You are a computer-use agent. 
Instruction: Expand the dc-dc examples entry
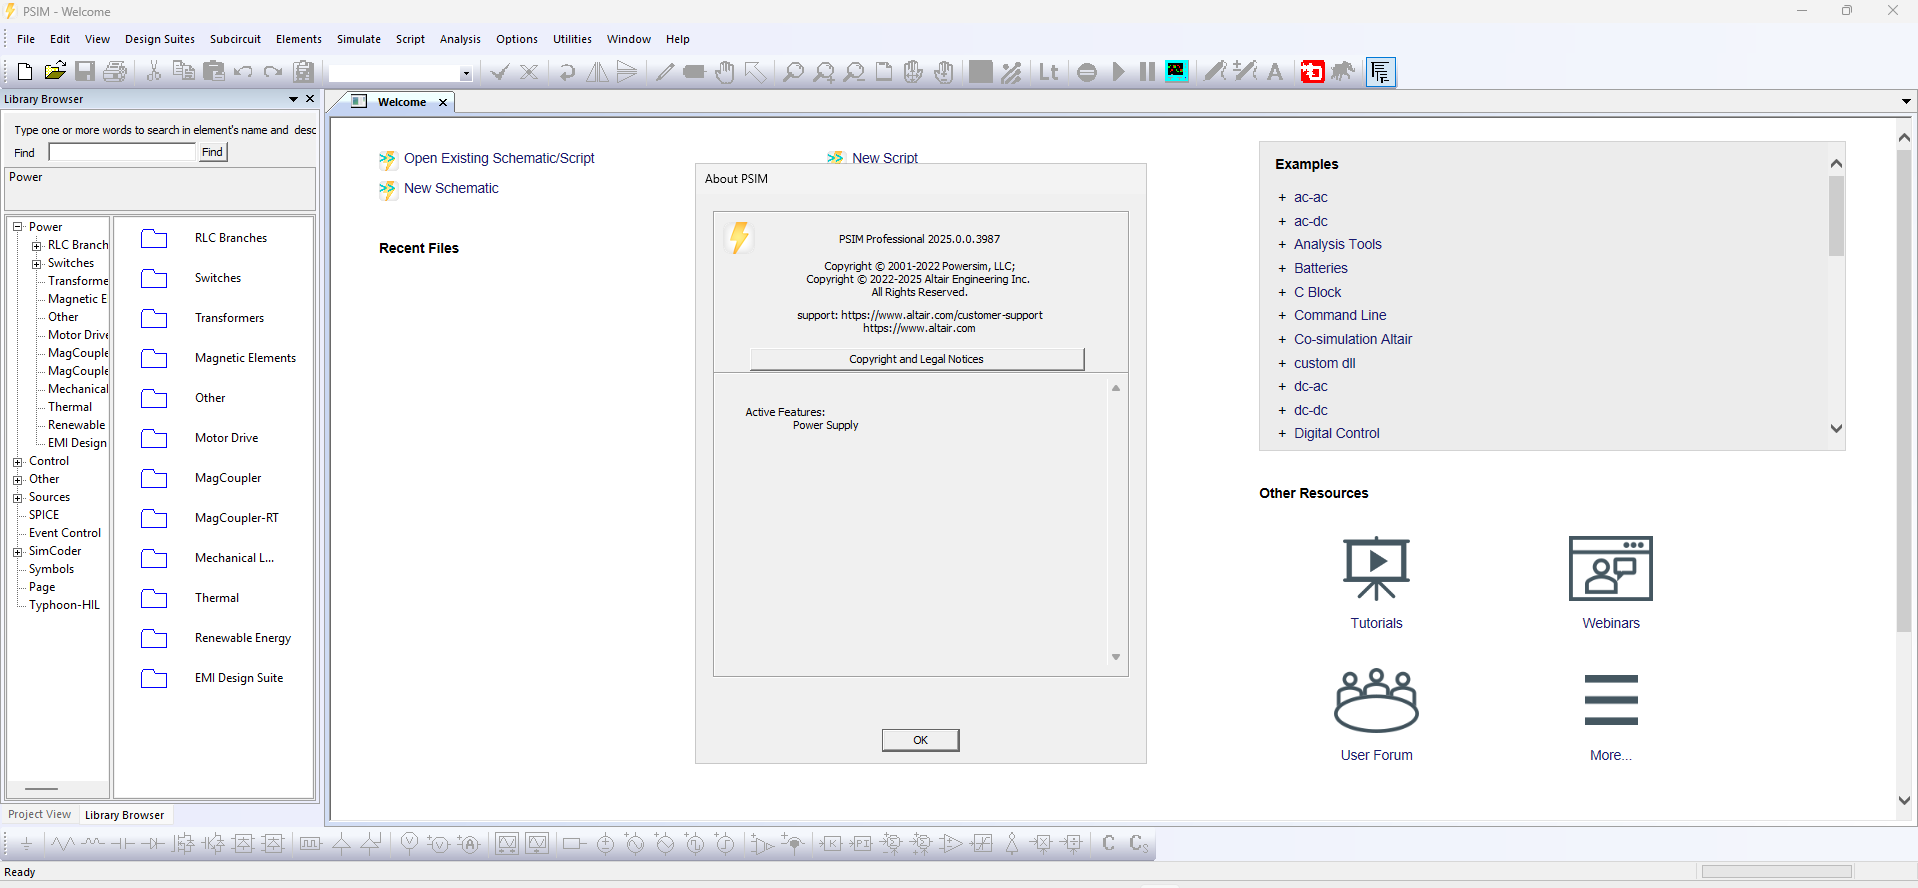coord(1282,410)
